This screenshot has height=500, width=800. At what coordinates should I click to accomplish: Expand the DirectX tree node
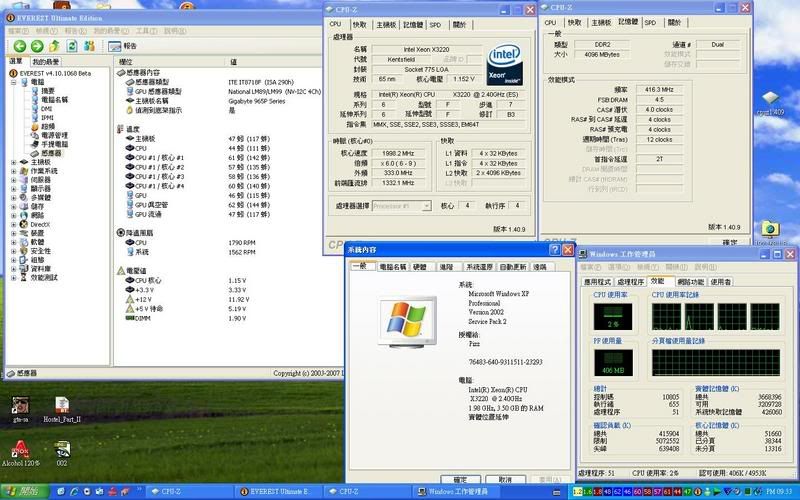click(x=13, y=223)
